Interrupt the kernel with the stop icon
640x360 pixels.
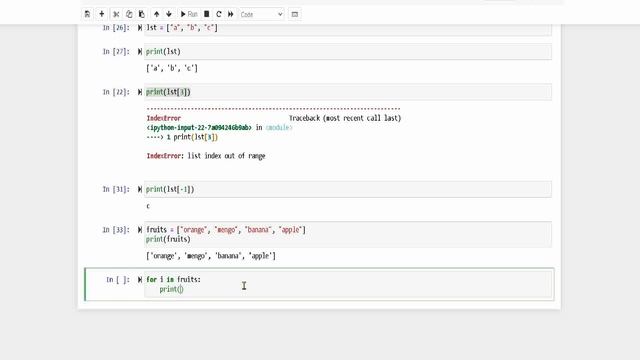click(207, 14)
